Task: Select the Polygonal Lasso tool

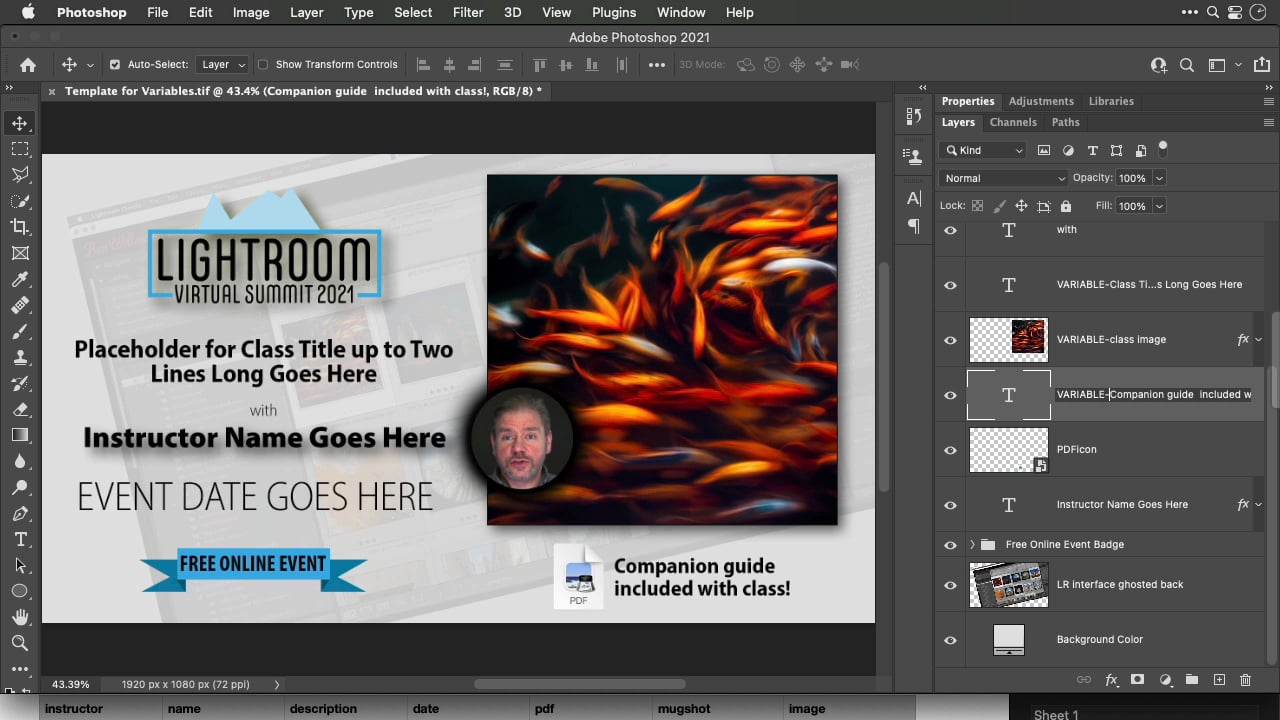Action: tap(20, 175)
